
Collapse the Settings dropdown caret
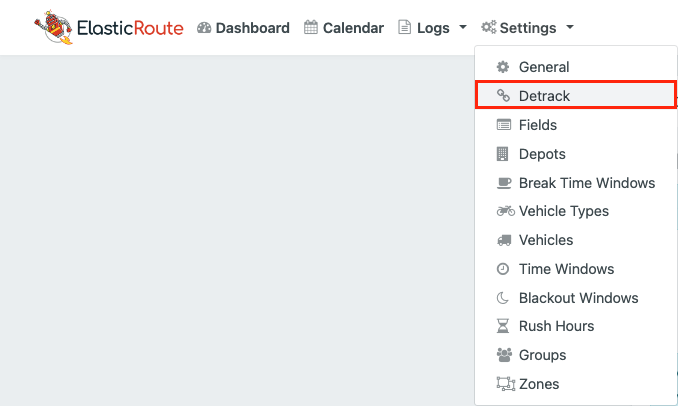(570, 27)
